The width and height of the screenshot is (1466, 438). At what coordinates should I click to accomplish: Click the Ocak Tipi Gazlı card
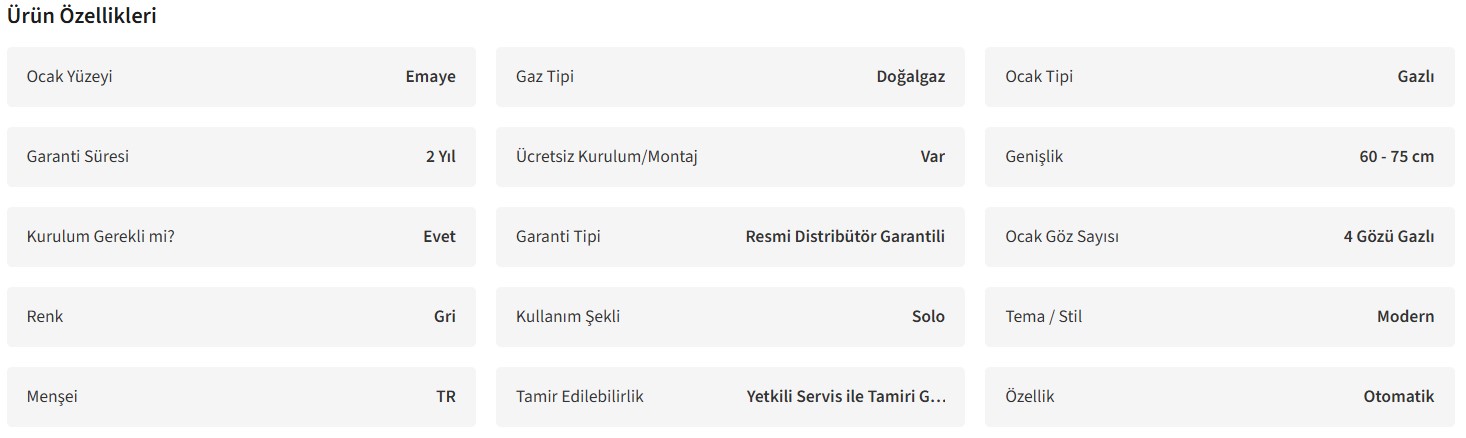[1219, 77]
